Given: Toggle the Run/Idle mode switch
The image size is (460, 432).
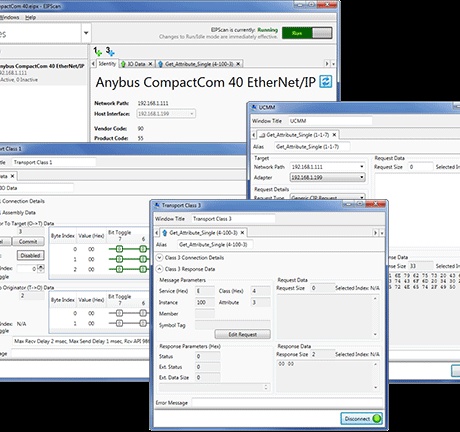Looking at the screenshot, I should coord(307,33).
